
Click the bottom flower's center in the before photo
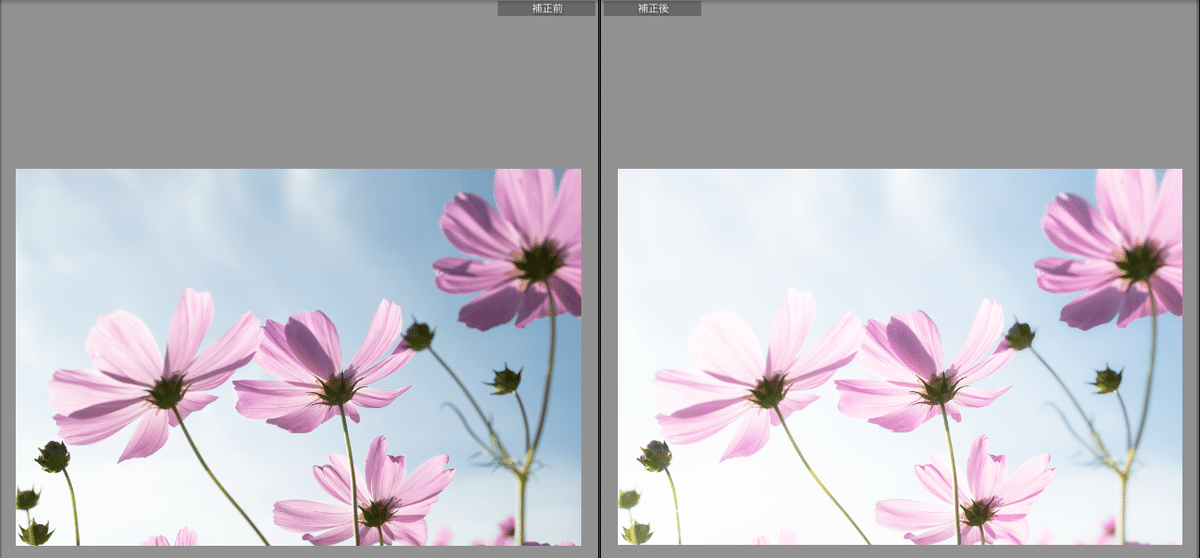pos(378,512)
